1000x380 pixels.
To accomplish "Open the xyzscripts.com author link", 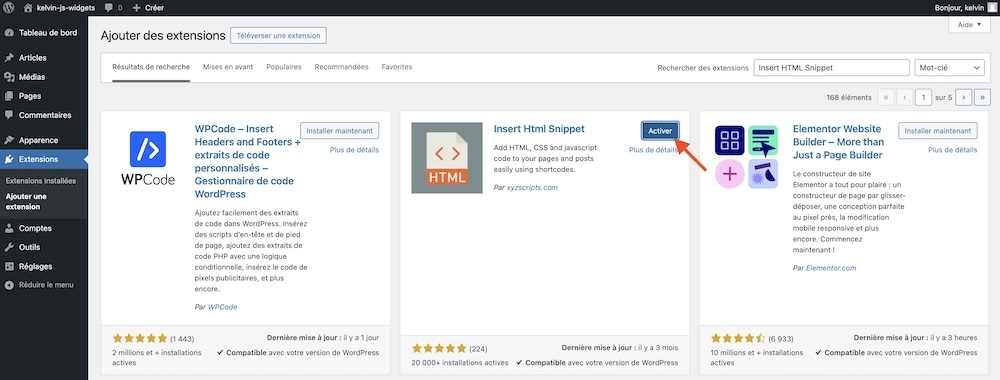I will tap(533, 187).
